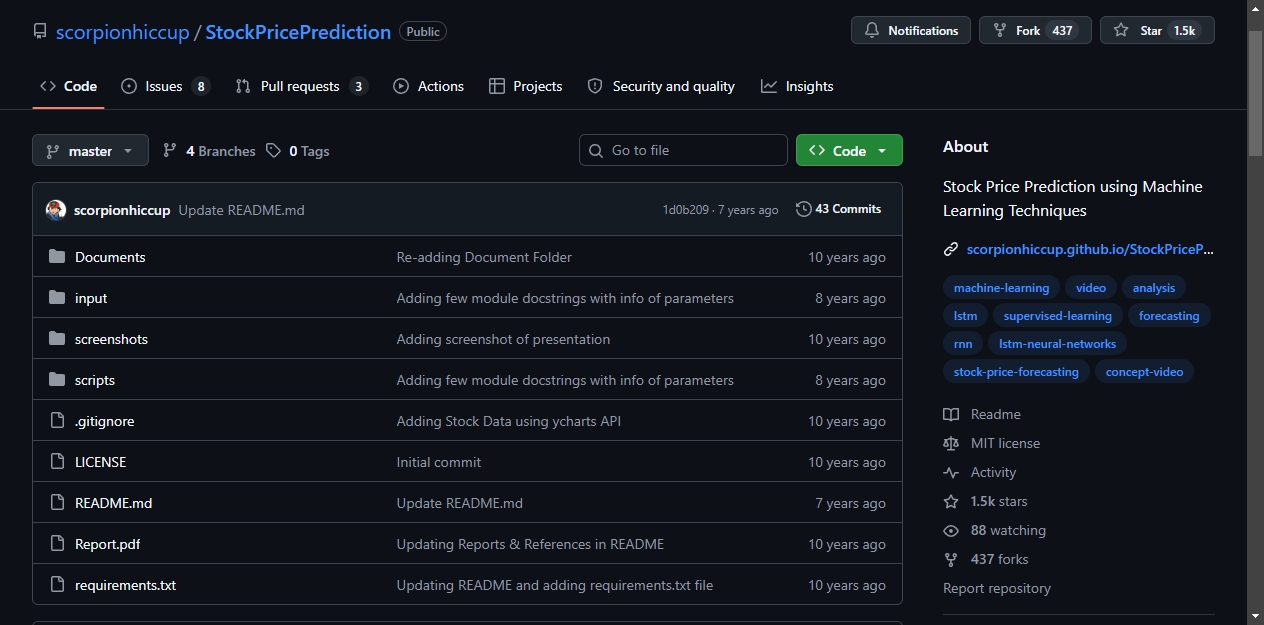Viewport: 1264px width, 625px height.
Task: Click the Go to file search field
Action: click(683, 150)
